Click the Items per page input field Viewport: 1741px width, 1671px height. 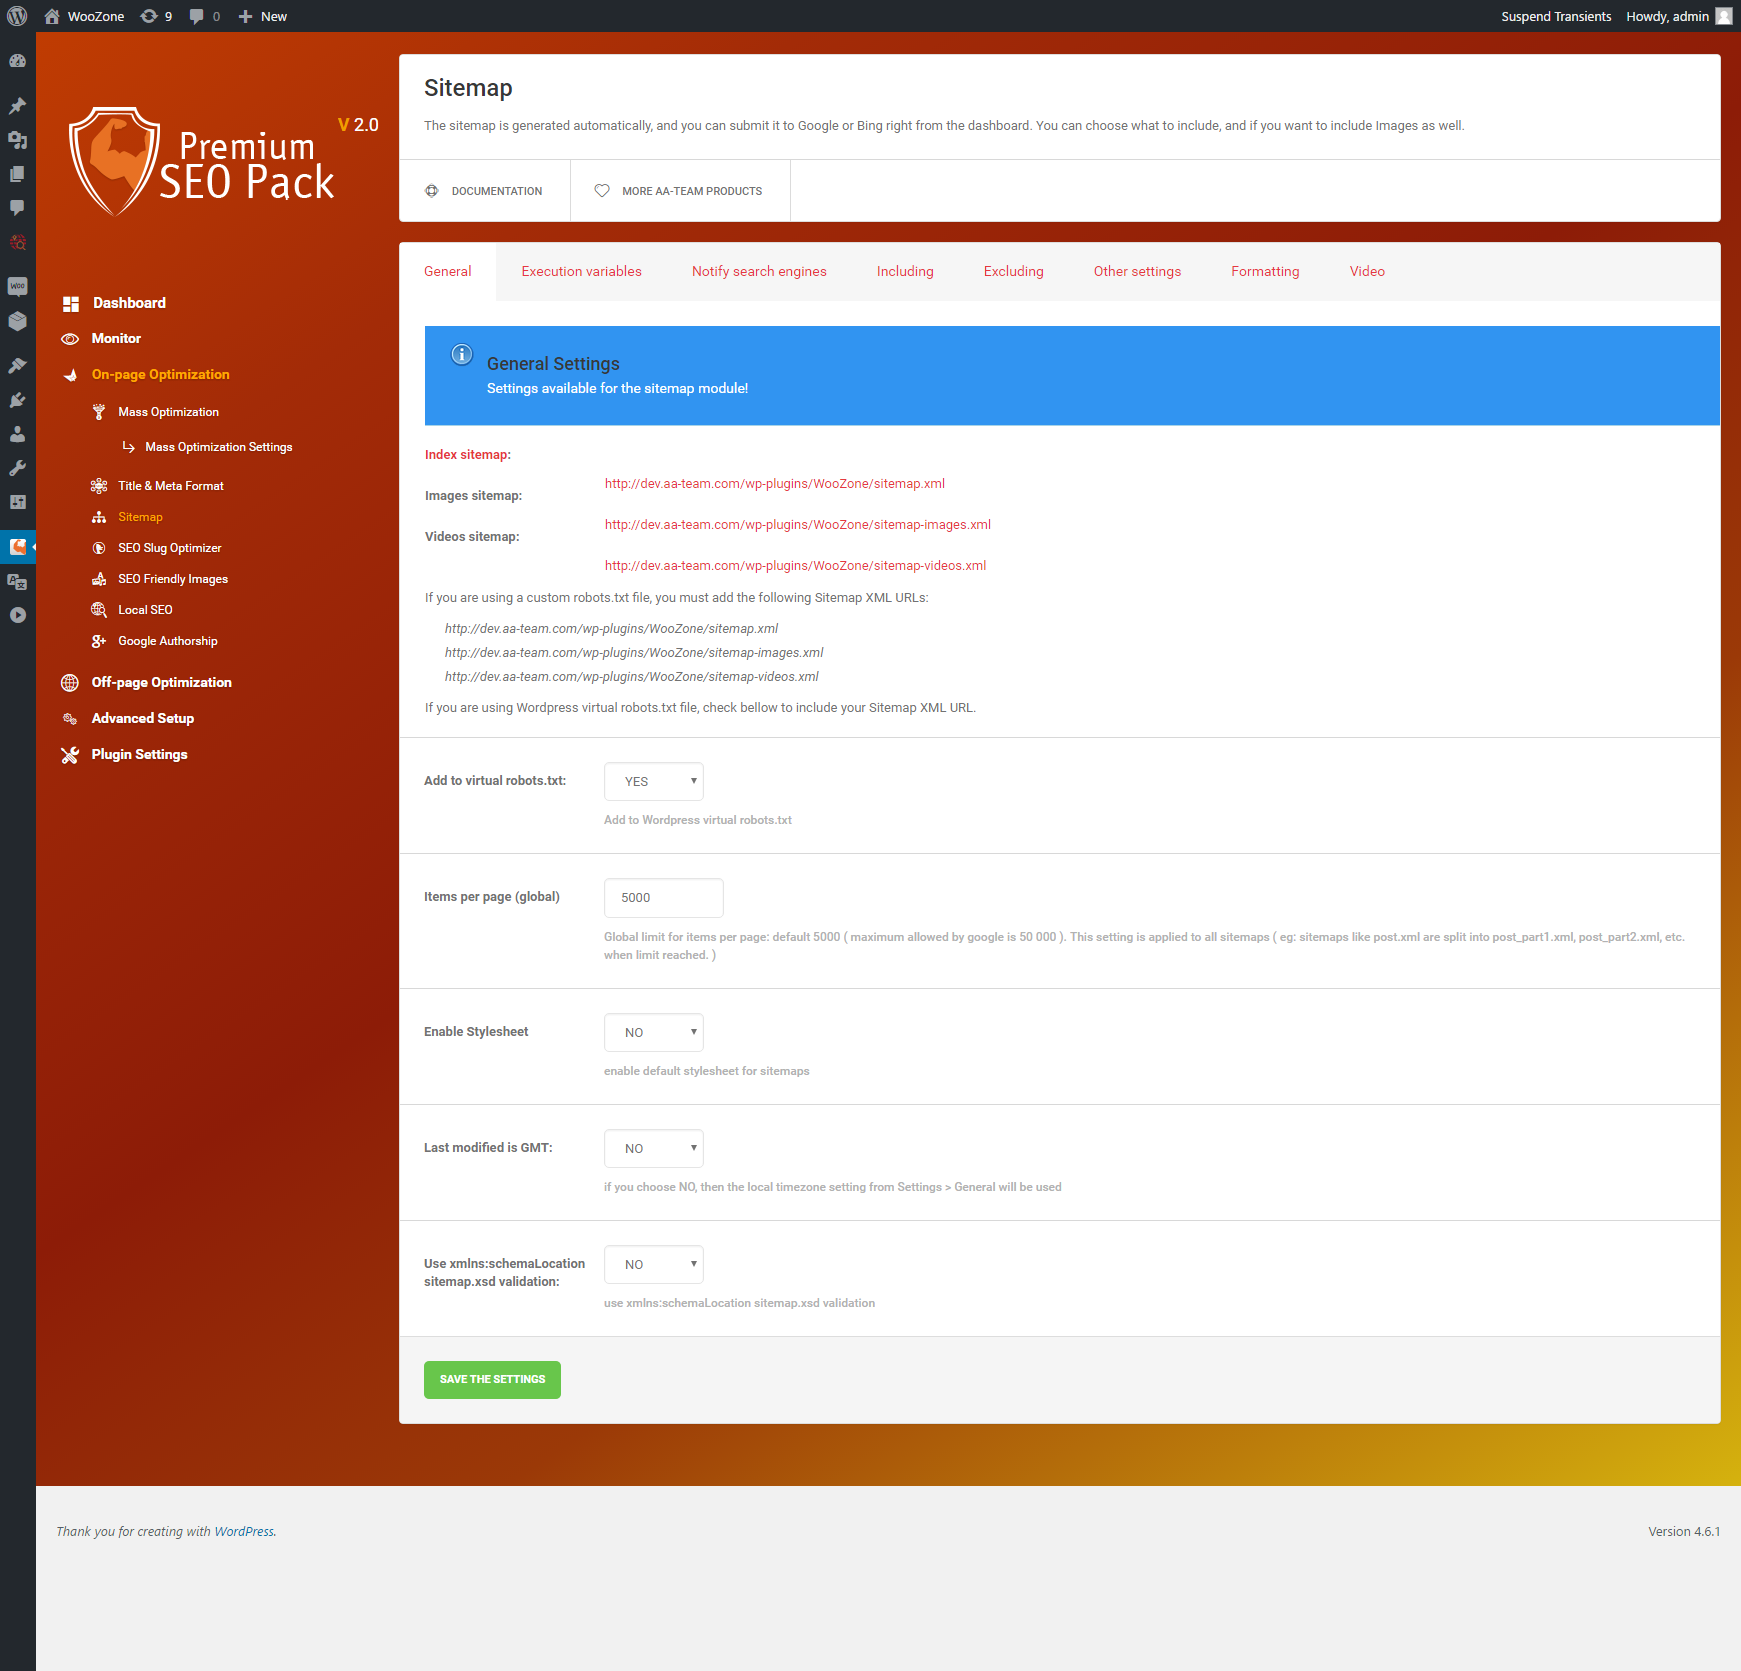[664, 898]
